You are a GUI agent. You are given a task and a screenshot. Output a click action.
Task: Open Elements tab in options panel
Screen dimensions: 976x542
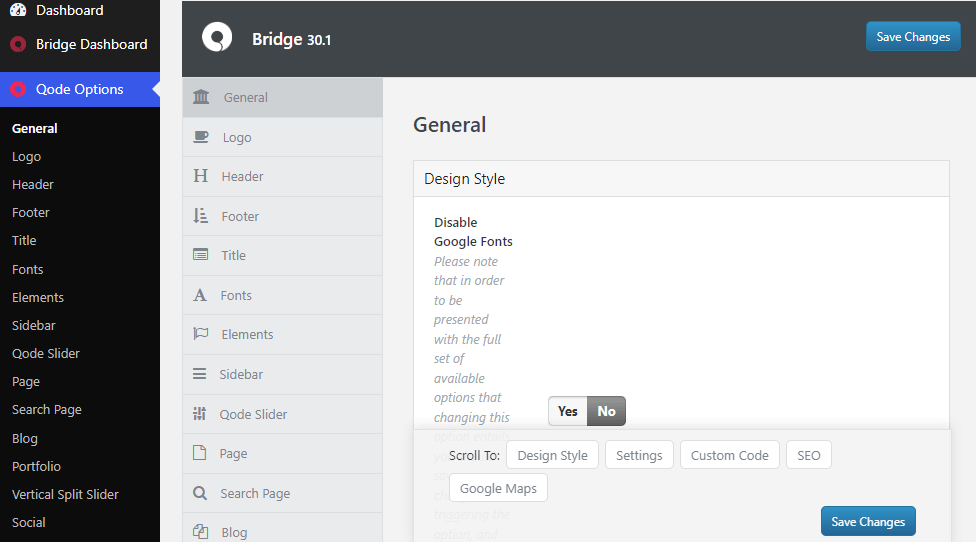pyautogui.click(x=283, y=335)
